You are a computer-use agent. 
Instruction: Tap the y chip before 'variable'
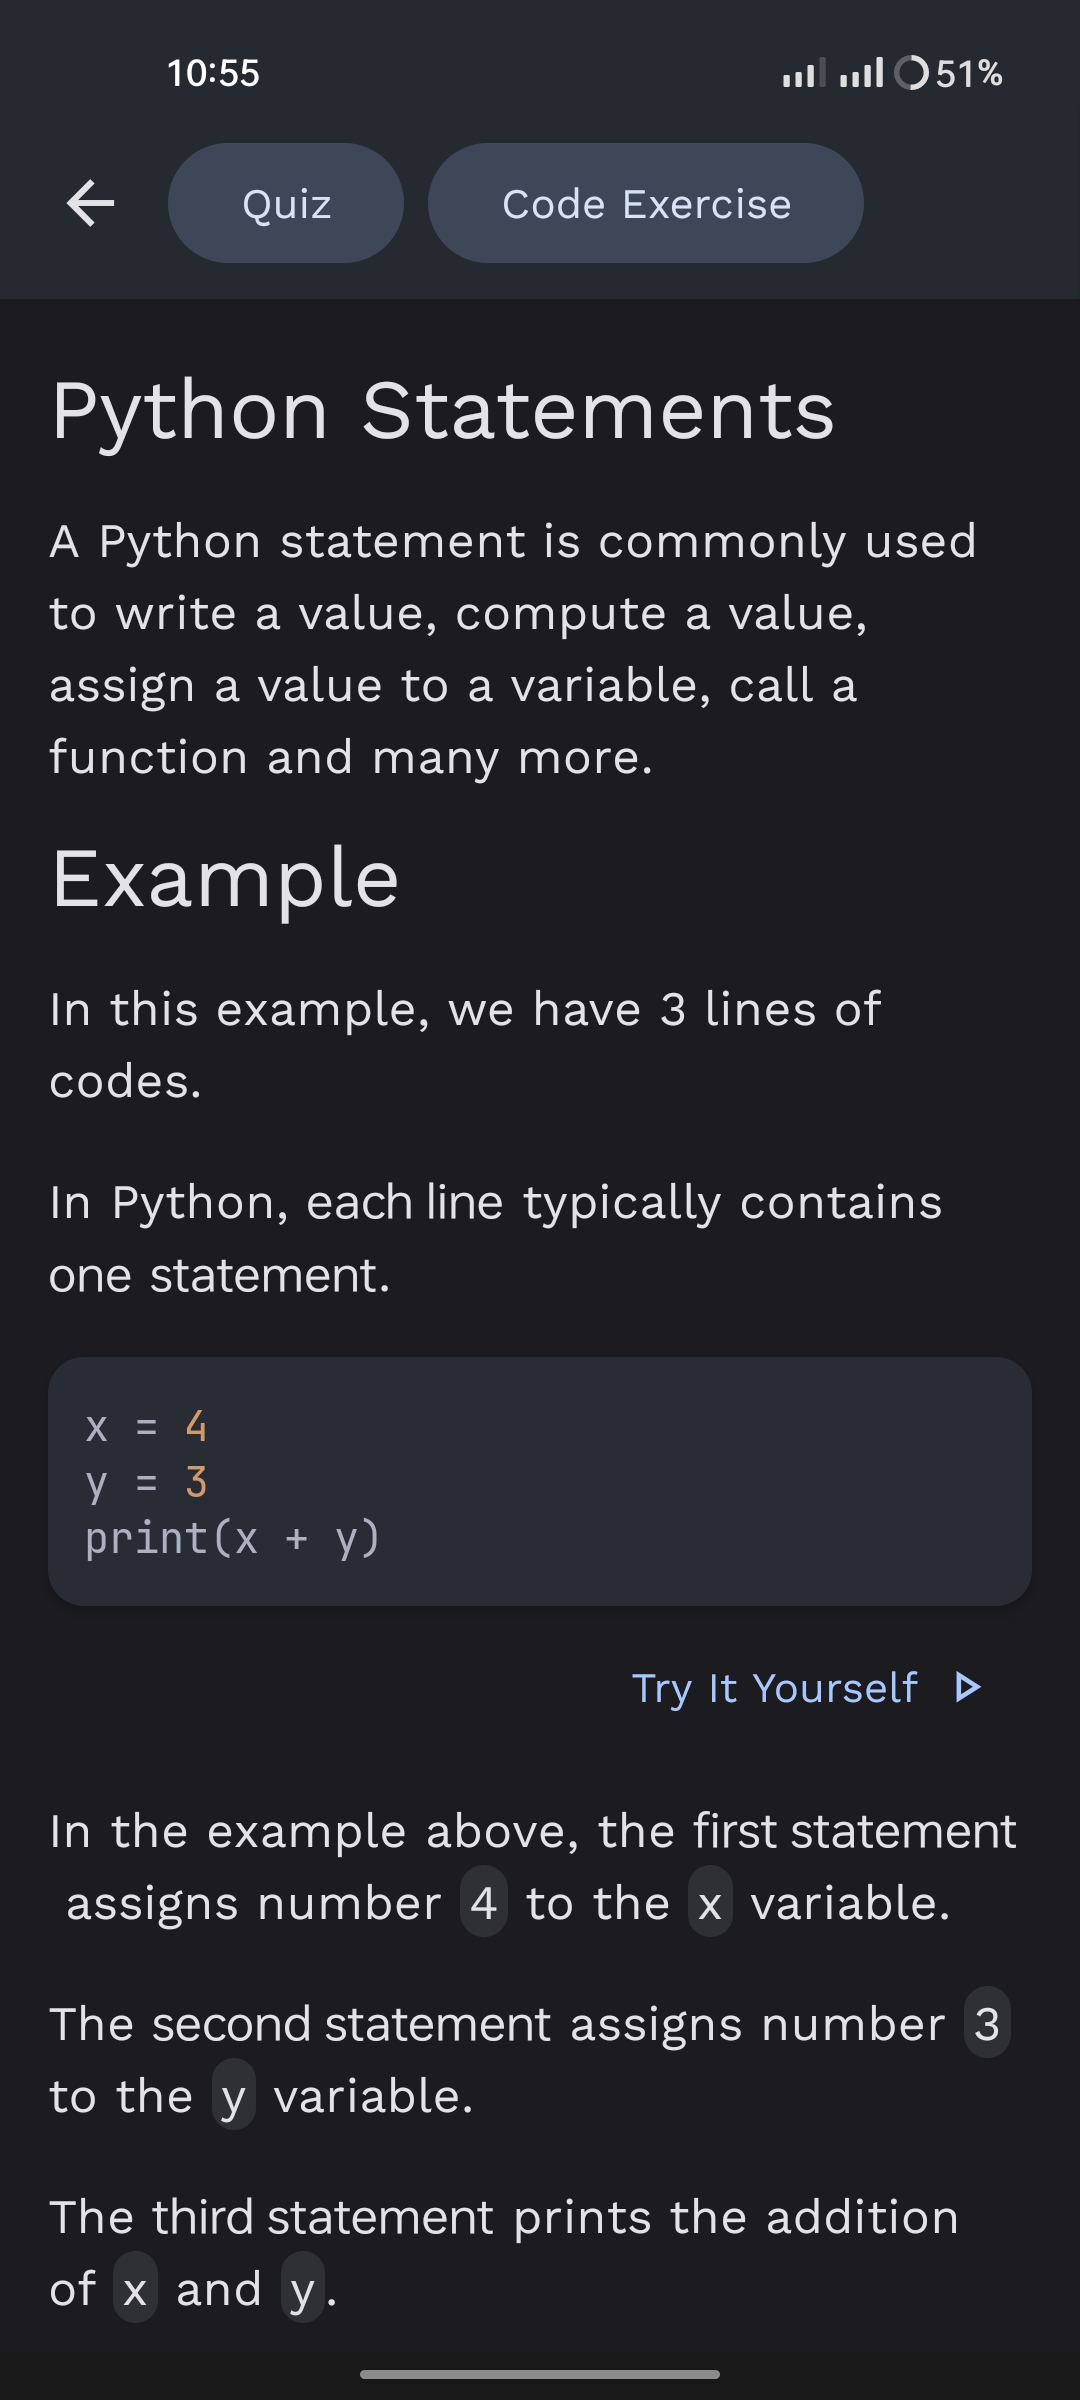(x=233, y=2094)
